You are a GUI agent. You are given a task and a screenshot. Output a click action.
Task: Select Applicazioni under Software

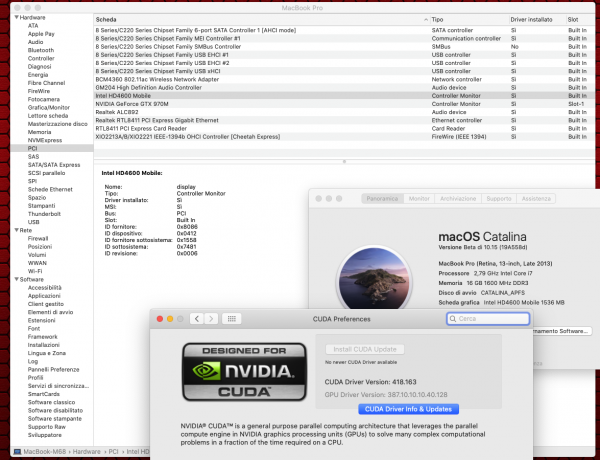click(44, 296)
